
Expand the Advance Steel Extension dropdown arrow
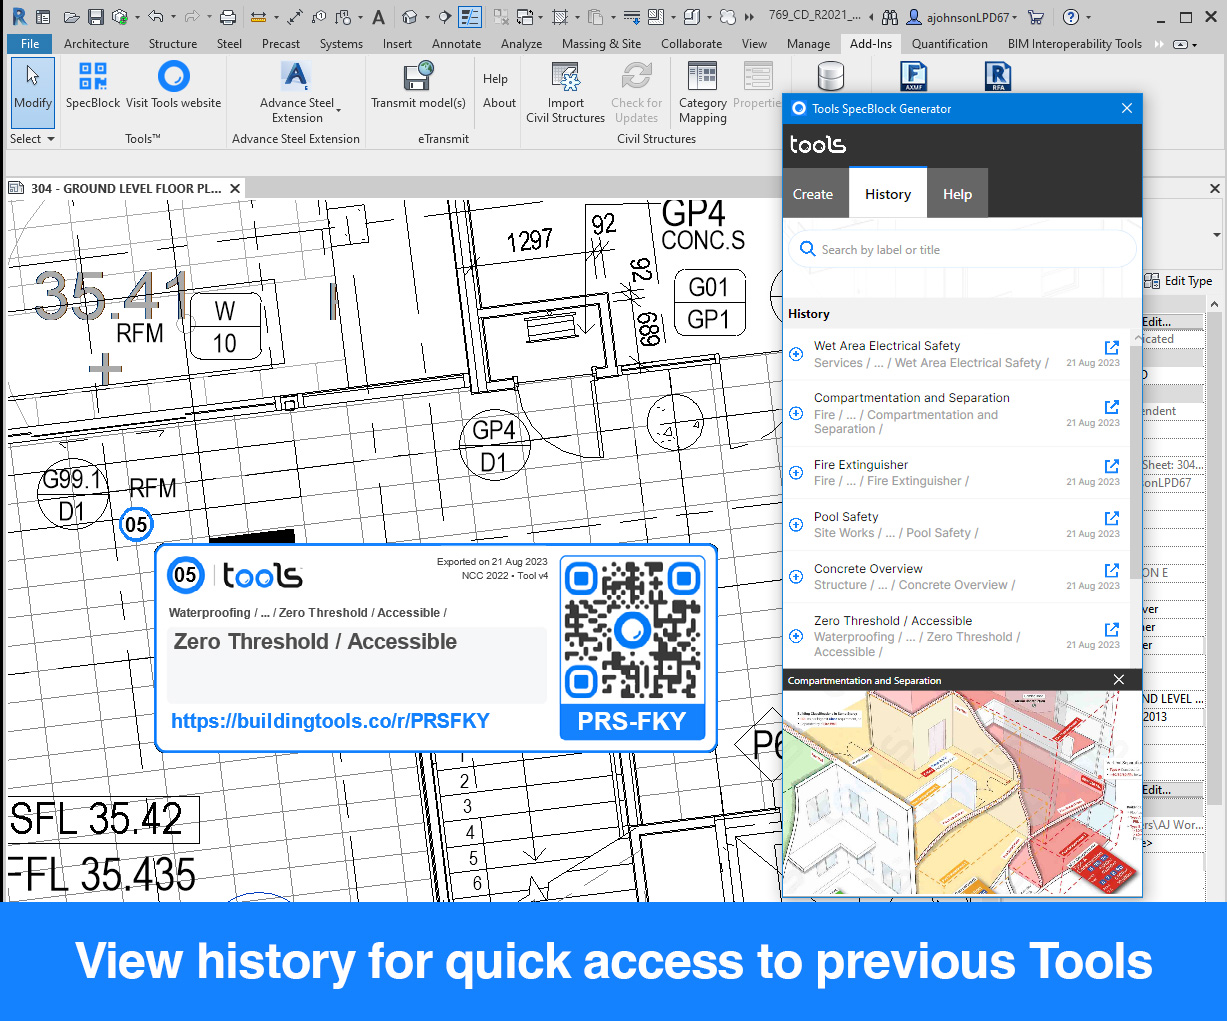coord(338,110)
